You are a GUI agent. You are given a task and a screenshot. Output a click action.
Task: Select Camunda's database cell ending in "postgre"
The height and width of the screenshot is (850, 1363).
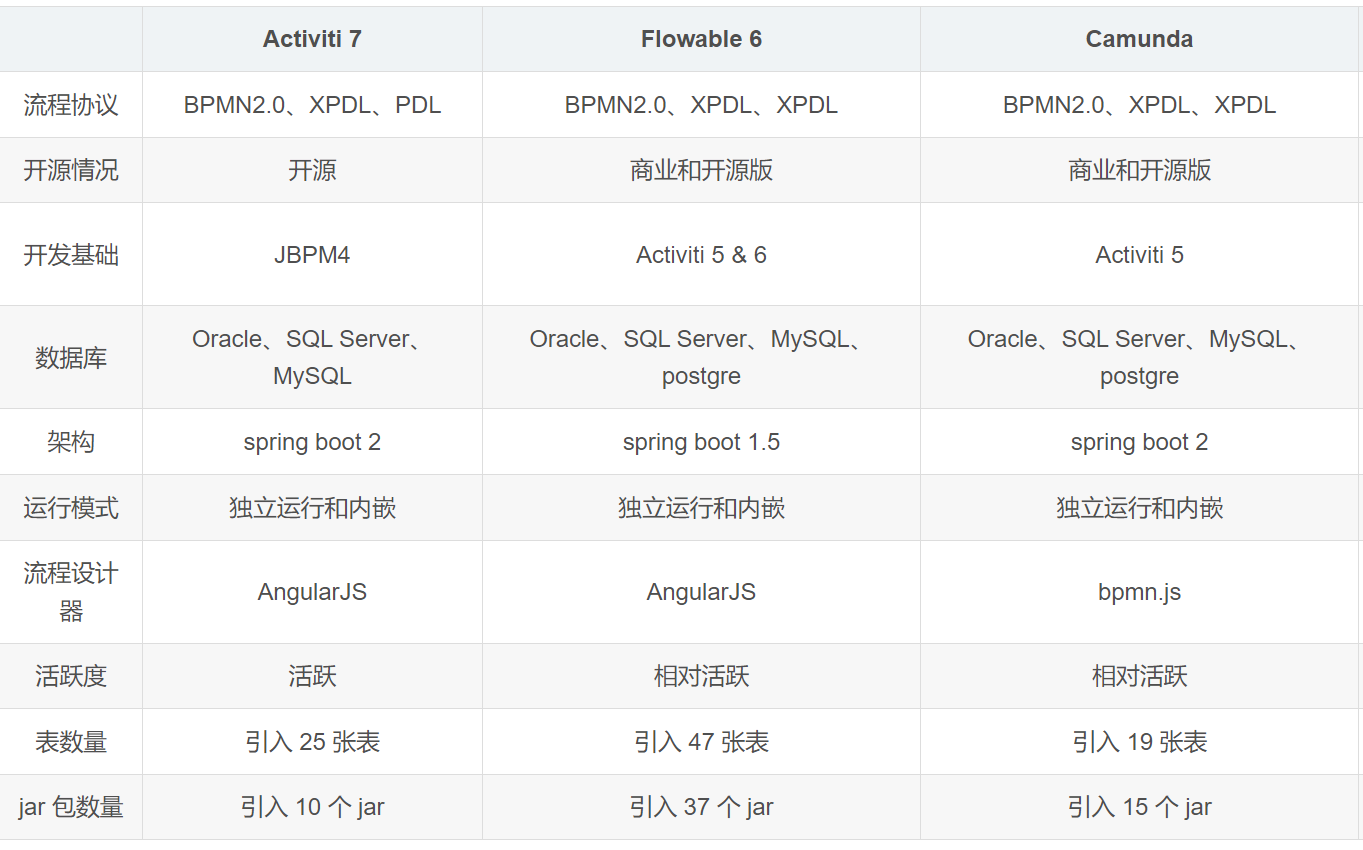(1139, 358)
